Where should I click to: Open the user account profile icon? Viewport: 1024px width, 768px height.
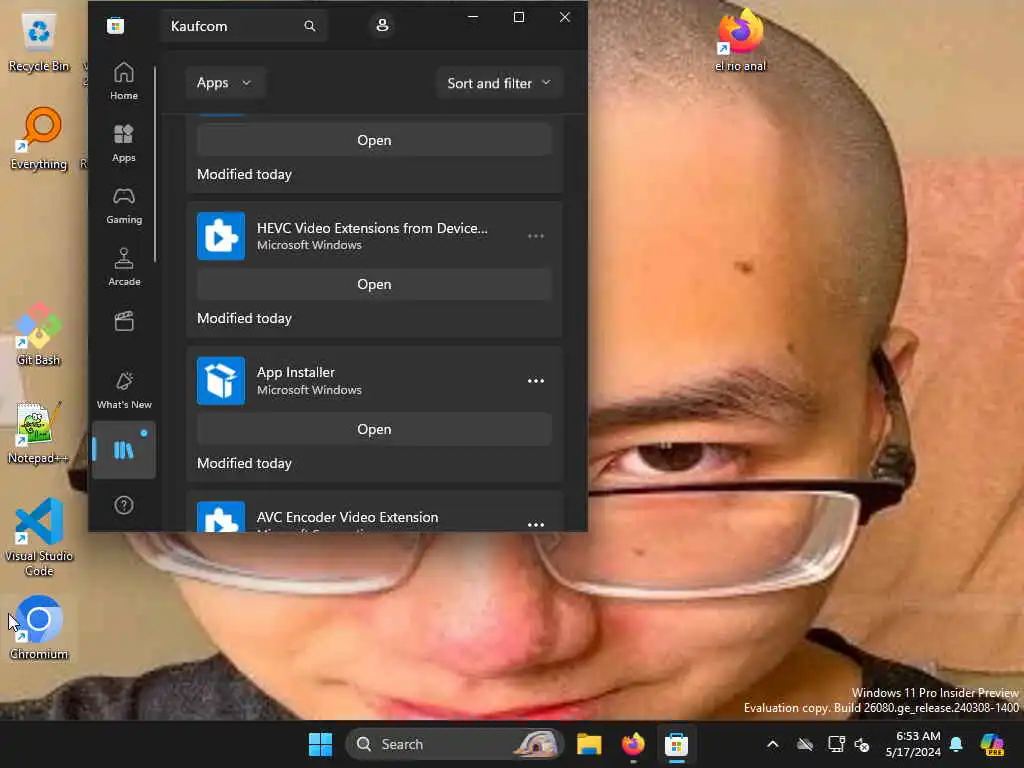(382, 25)
